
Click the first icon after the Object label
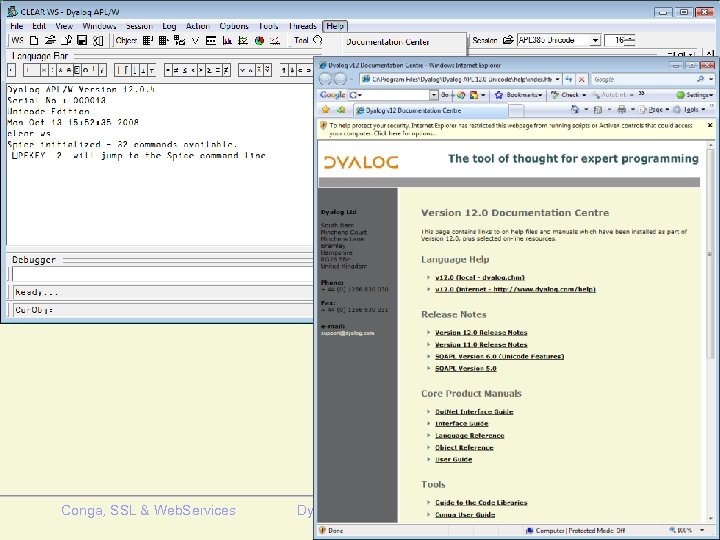(x=147, y=40)
